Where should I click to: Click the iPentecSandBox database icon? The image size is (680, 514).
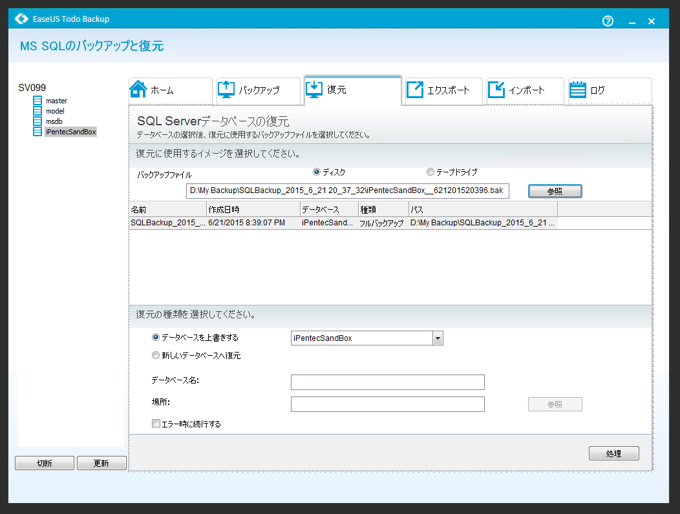[38, 131]
